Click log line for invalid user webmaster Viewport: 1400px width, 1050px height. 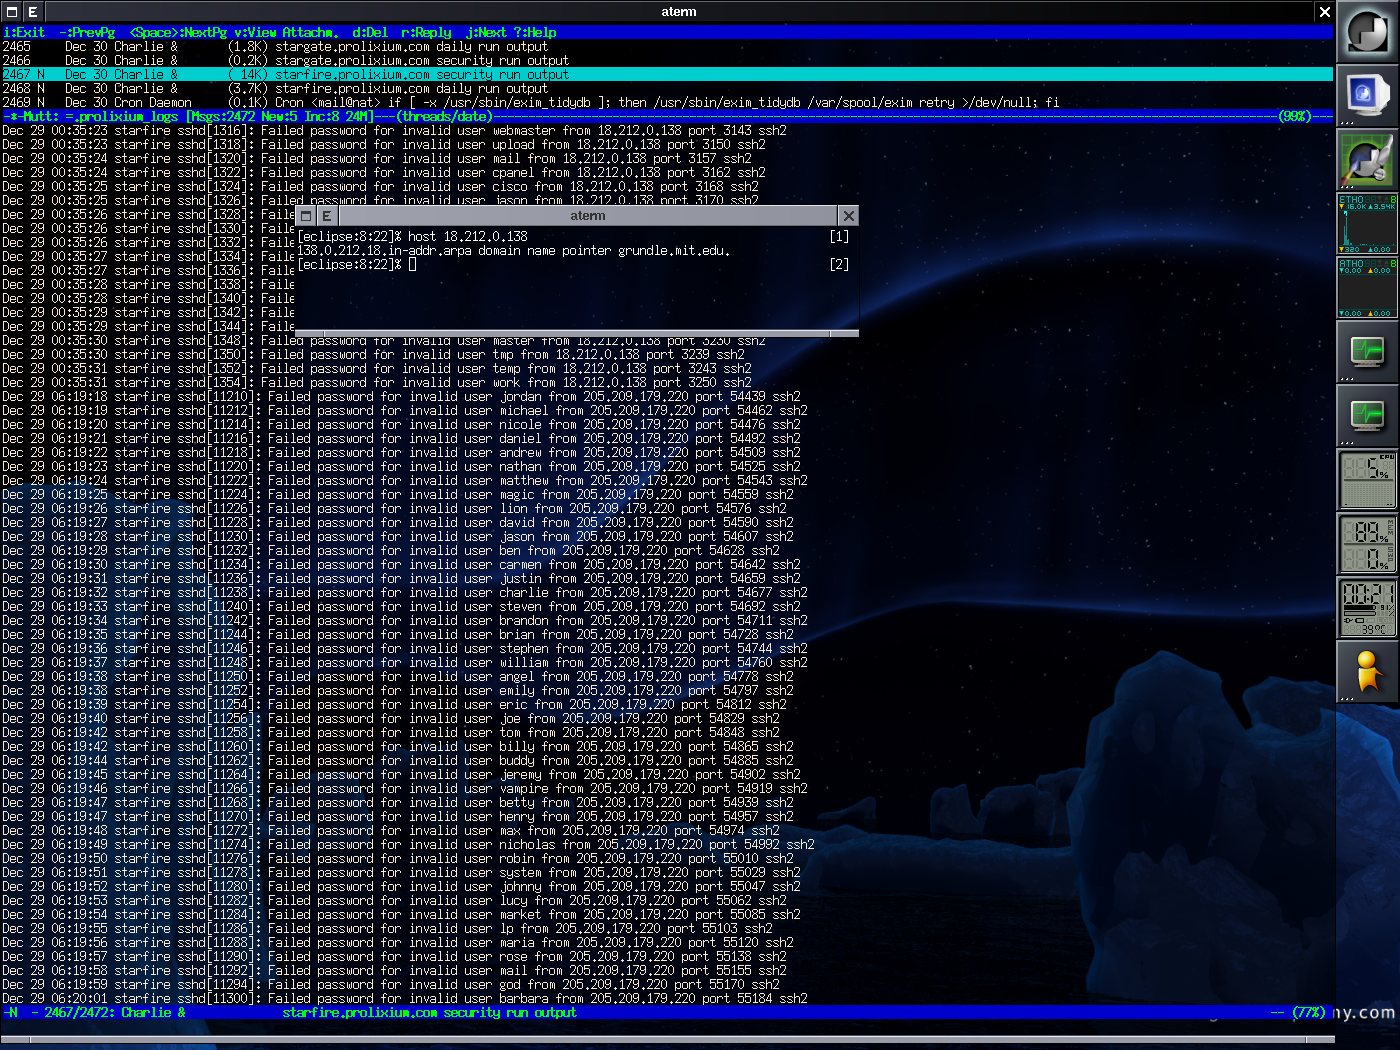pos(394,130)
